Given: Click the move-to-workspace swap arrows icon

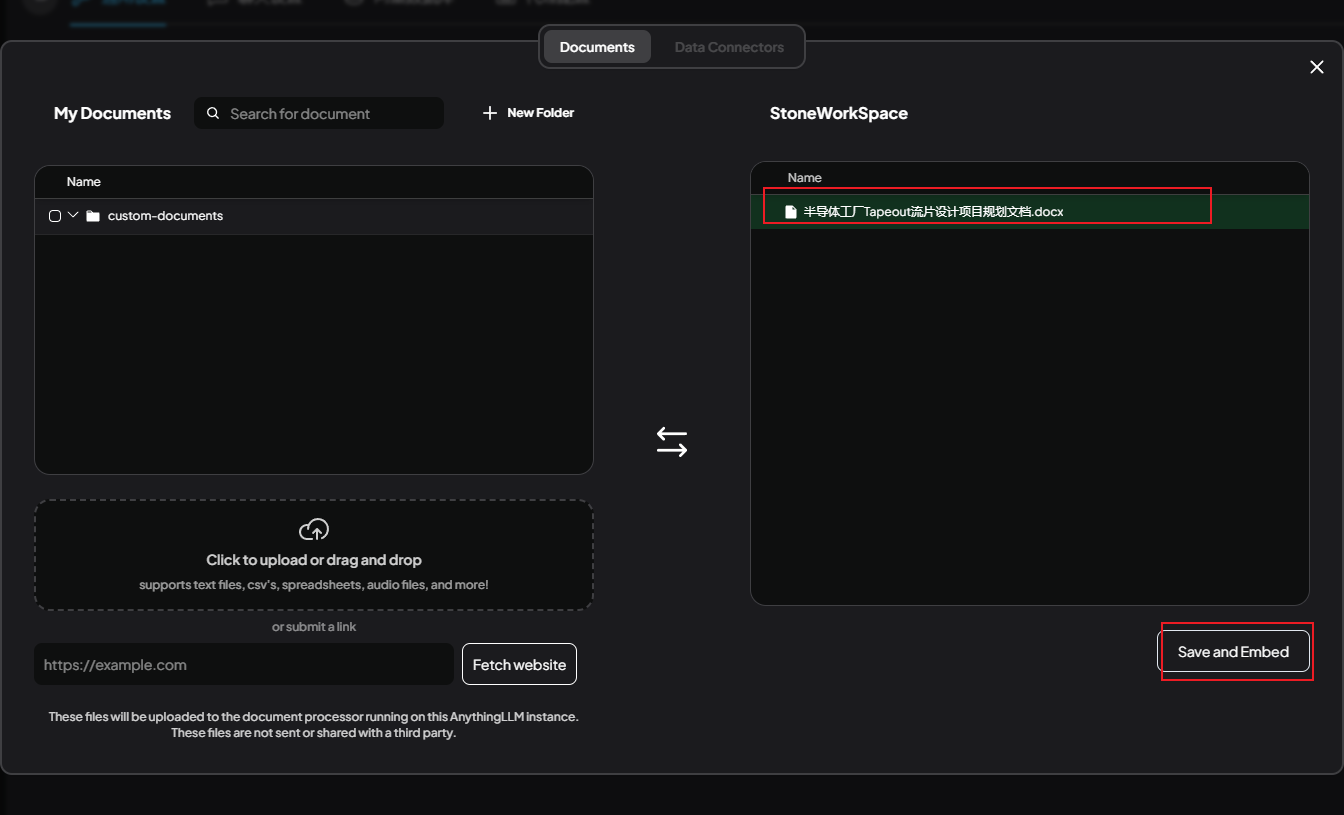Looking at the screenshot, I should [672, 442].
